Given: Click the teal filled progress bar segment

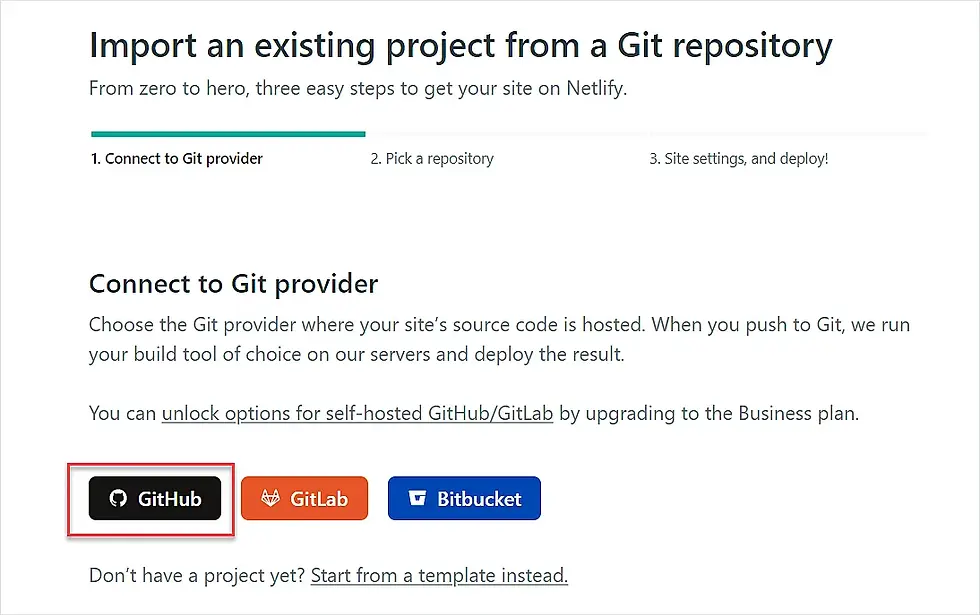Looking at the screenshot, I should pyautogui.click(x=228, y=134).
